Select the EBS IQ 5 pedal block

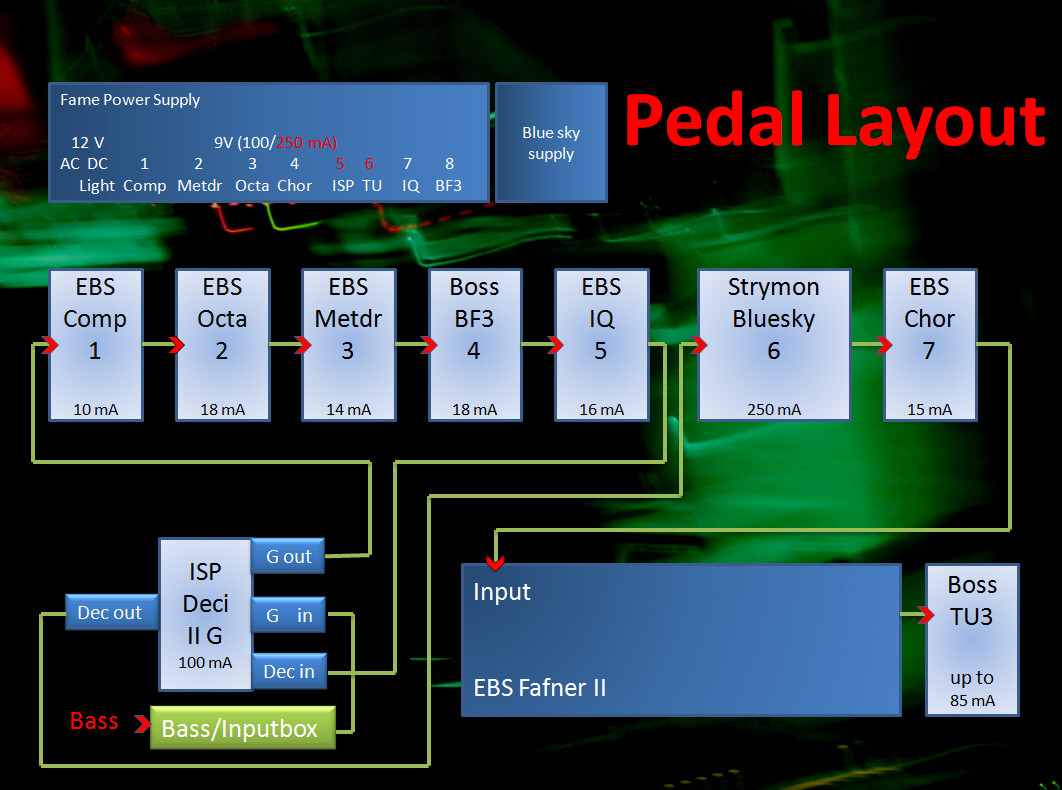pyautogui.click(x=601, y=345)
